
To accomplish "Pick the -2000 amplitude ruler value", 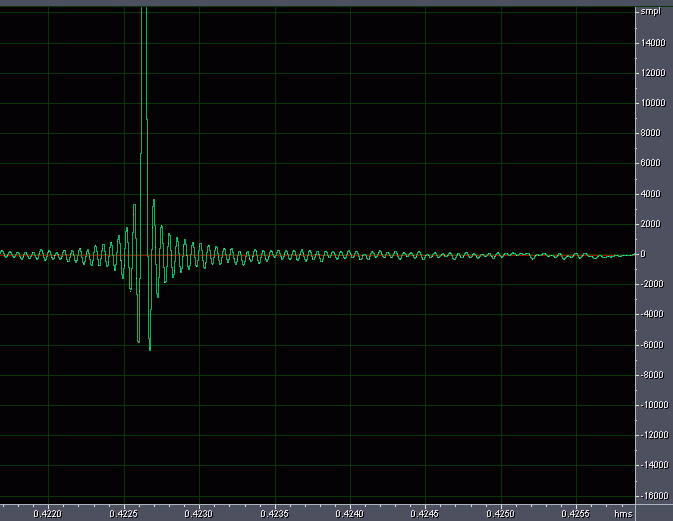I will click(652, 284).
